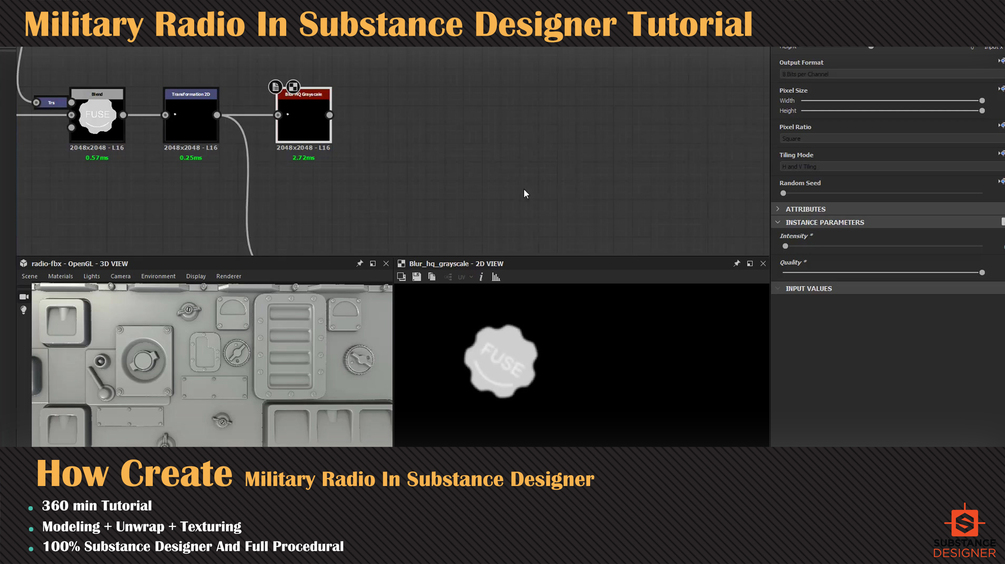Click the toggle at INSTANCE PARAMETERS header right edge
Image resolution: width=1005 pixels, height=564 pixels.
[1002, 222]
